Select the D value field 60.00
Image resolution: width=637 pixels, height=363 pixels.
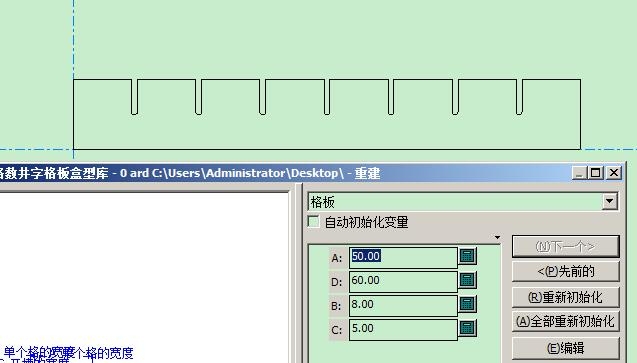(x=403, y=281)
